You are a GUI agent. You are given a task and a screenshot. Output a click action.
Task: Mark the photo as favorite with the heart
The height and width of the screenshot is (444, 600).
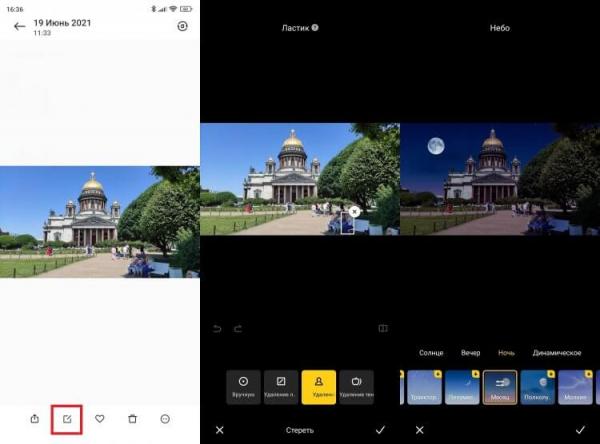tap(100, 419)
